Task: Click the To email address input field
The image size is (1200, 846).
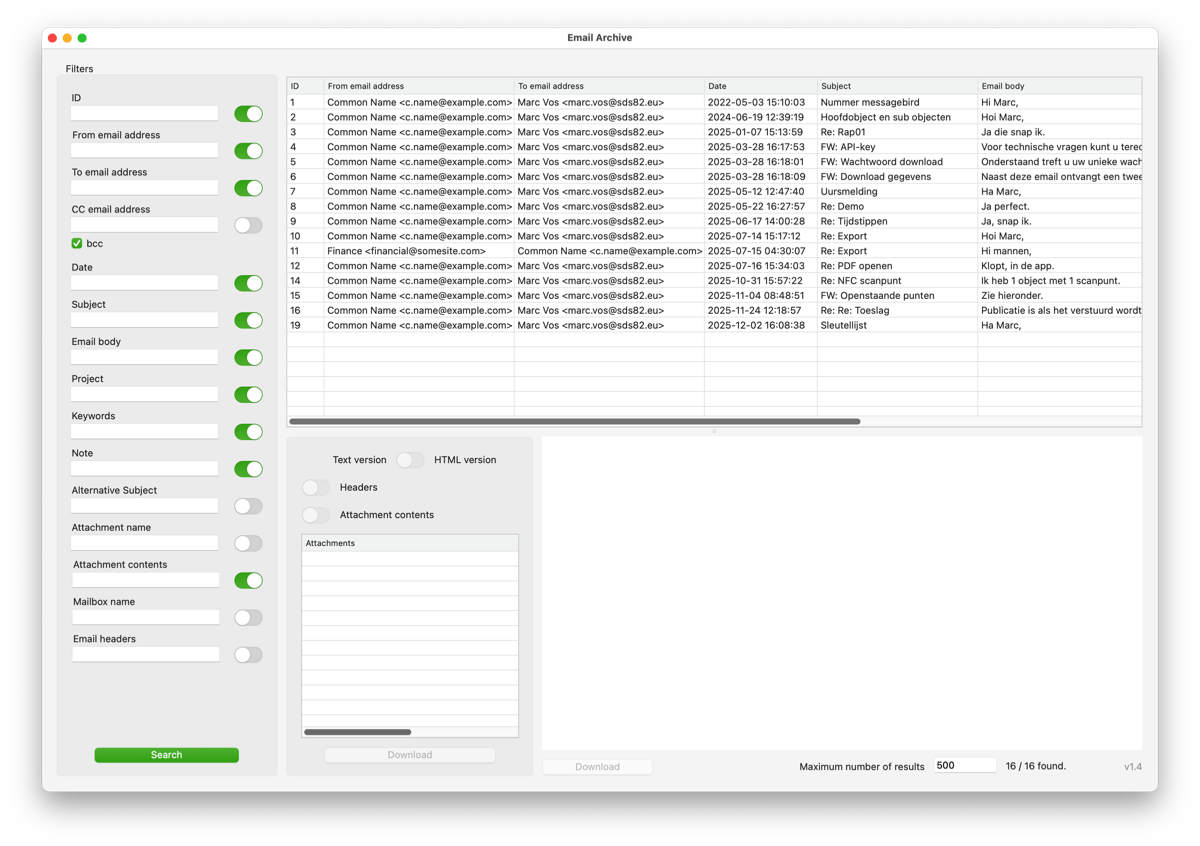Action: tap(145, 187)
